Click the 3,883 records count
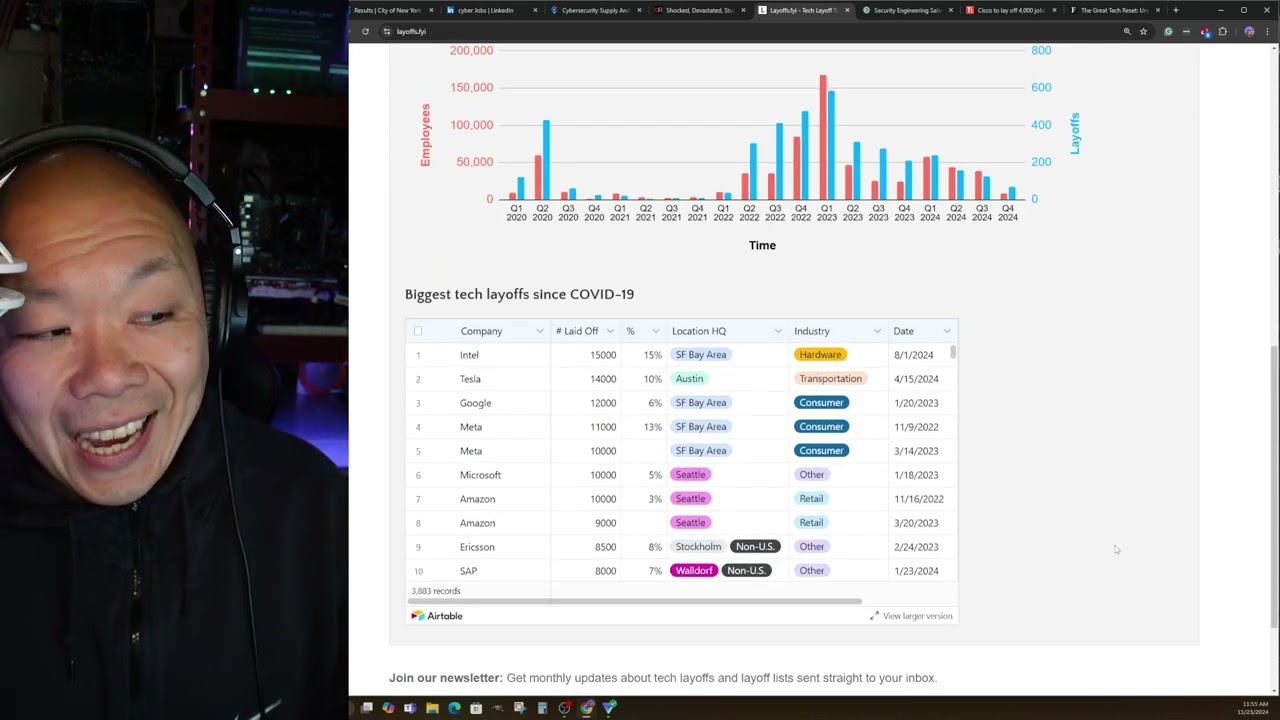1280x720 pixels. 436,591
